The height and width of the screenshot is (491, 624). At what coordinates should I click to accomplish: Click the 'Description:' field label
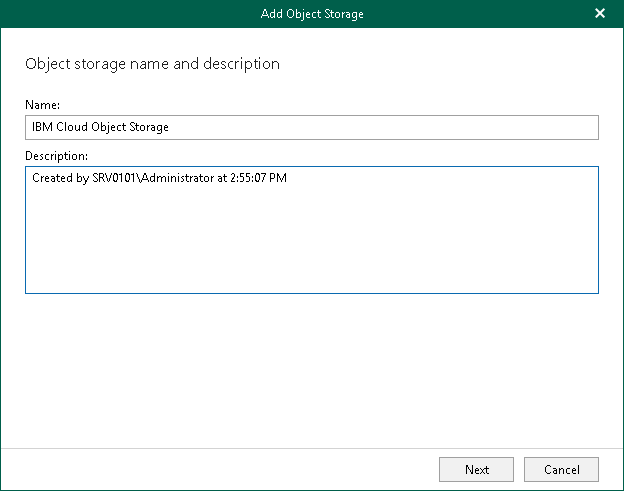(57, 156)
